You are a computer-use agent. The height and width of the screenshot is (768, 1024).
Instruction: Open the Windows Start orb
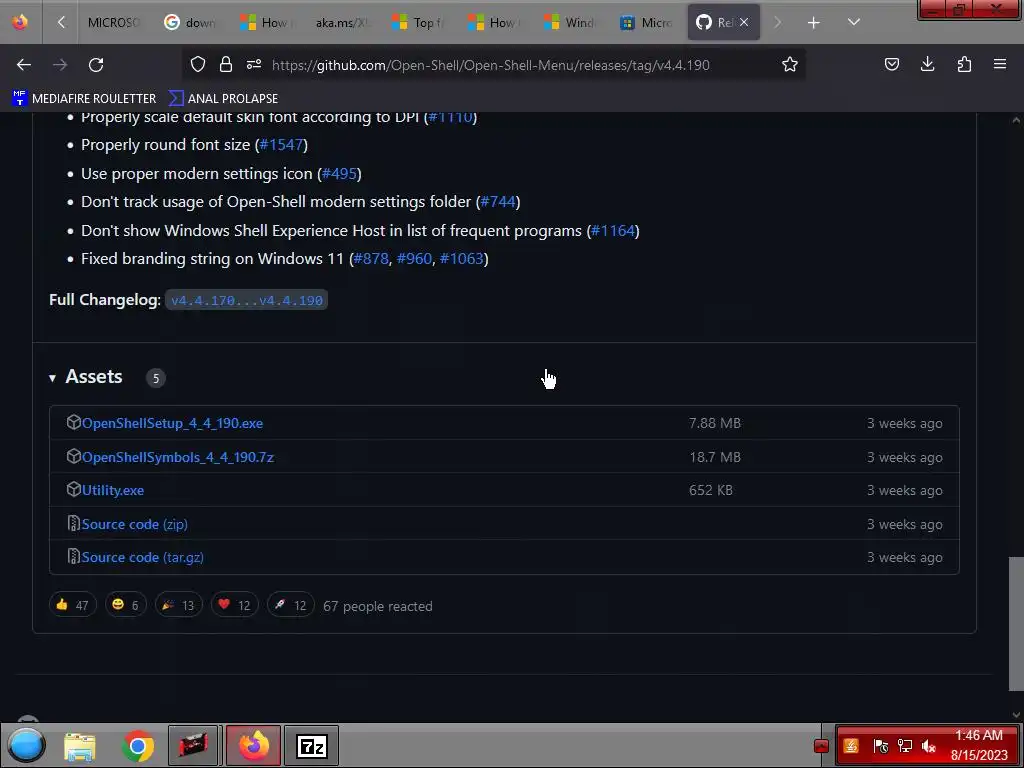click(x=26, y=745)
